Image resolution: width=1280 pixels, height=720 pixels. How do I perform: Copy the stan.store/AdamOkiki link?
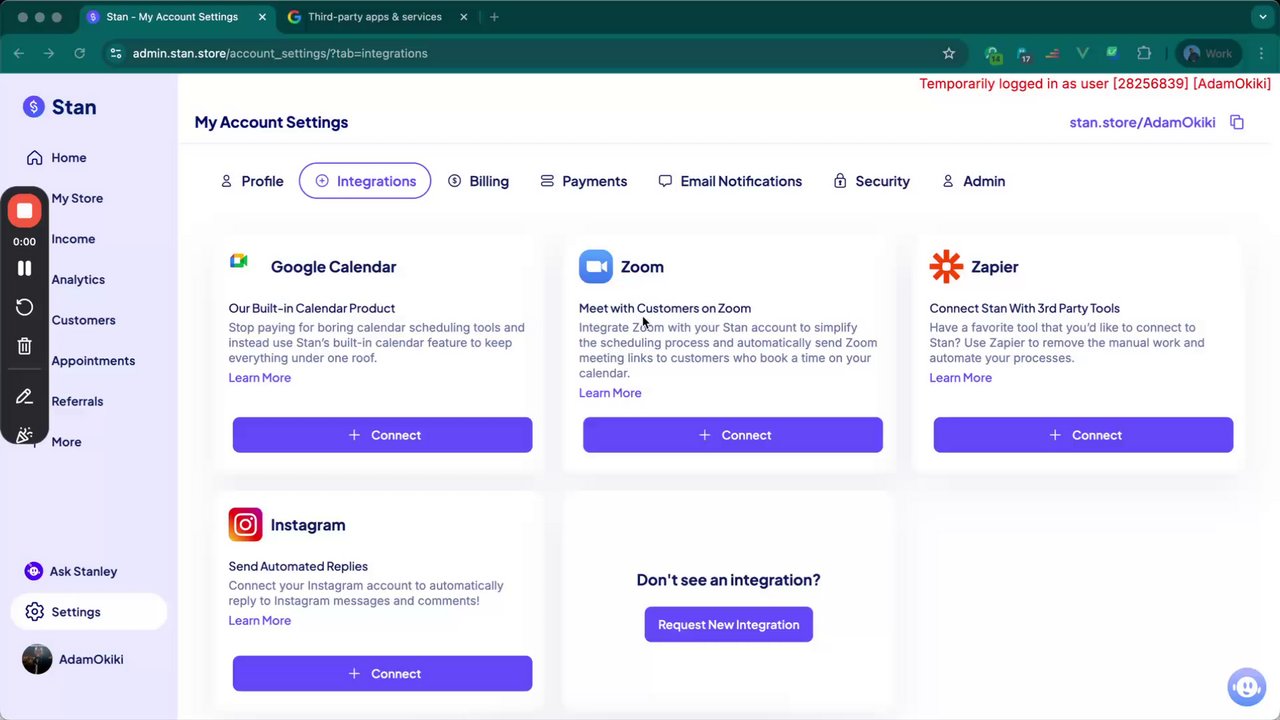1237,122
